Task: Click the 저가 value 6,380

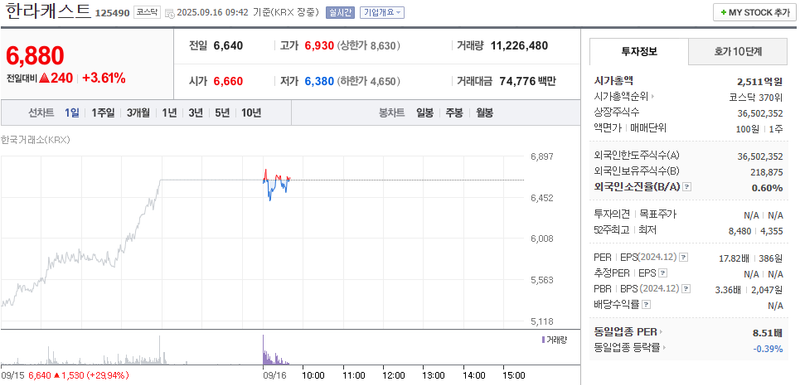Action: point(319,81)
